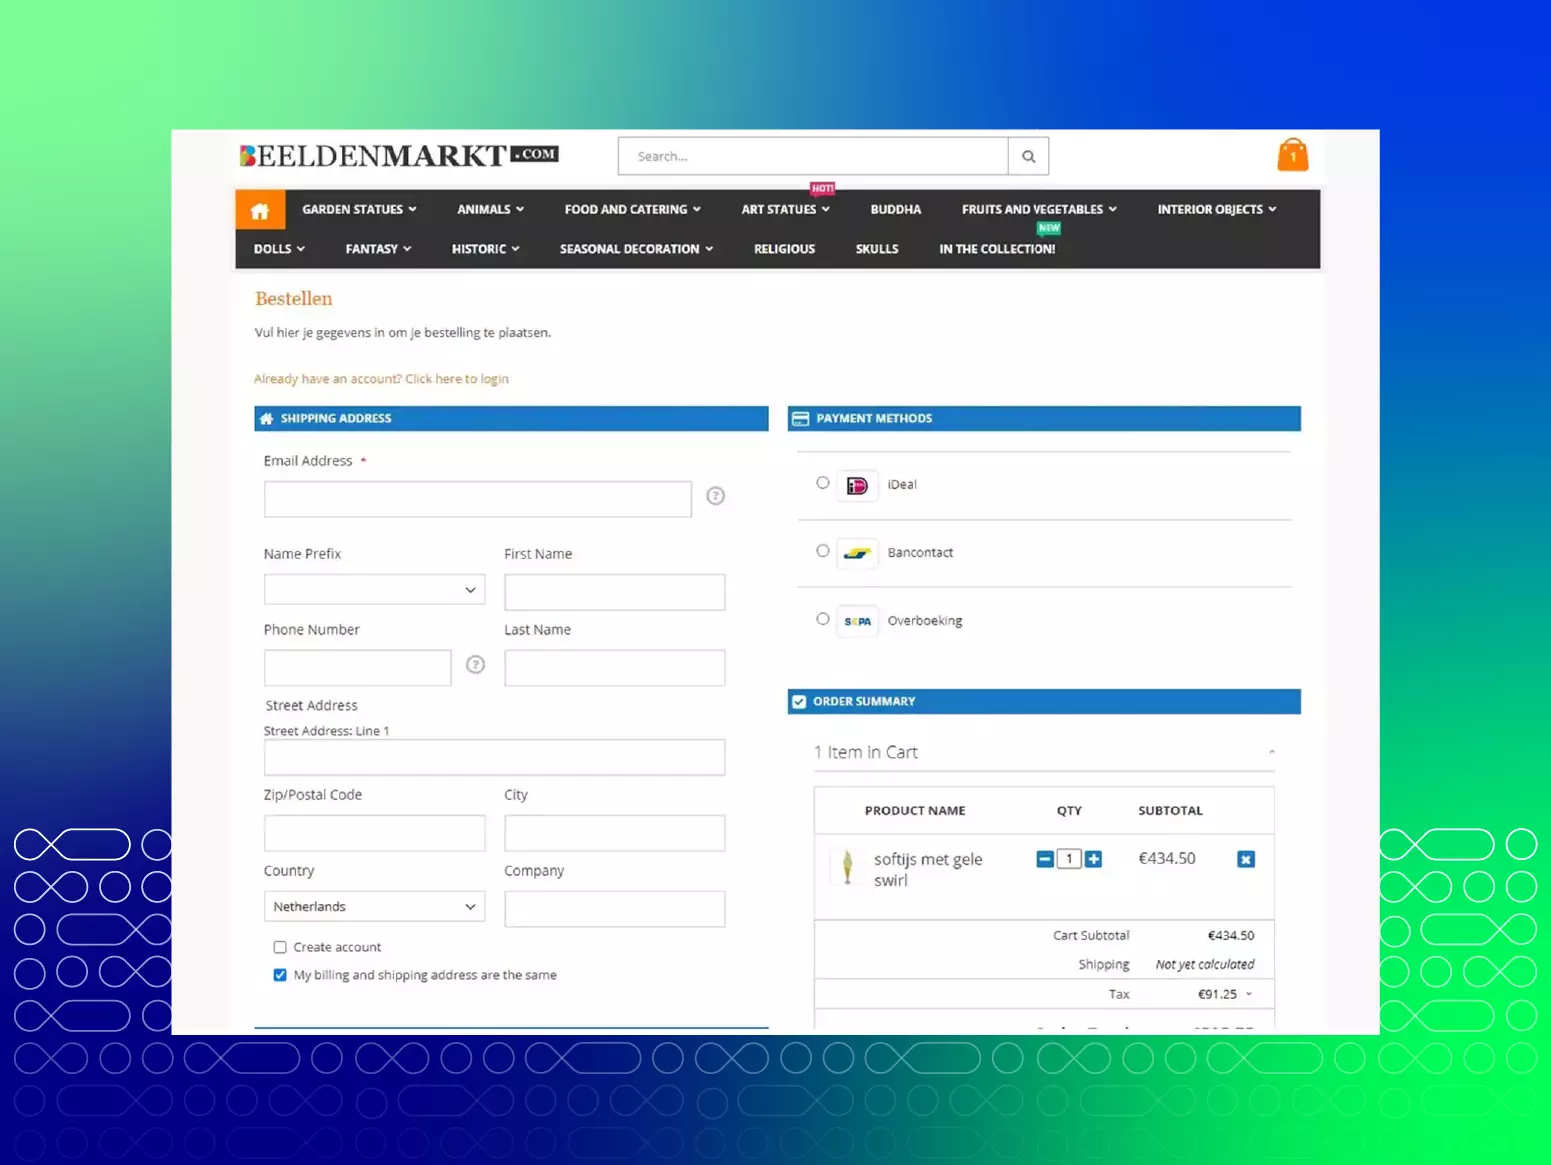The width and height of the screenshot is (1551, 1165).
Task: Select the iDeal payment logo
Action: pyautogui.click(x=857, y=485)
